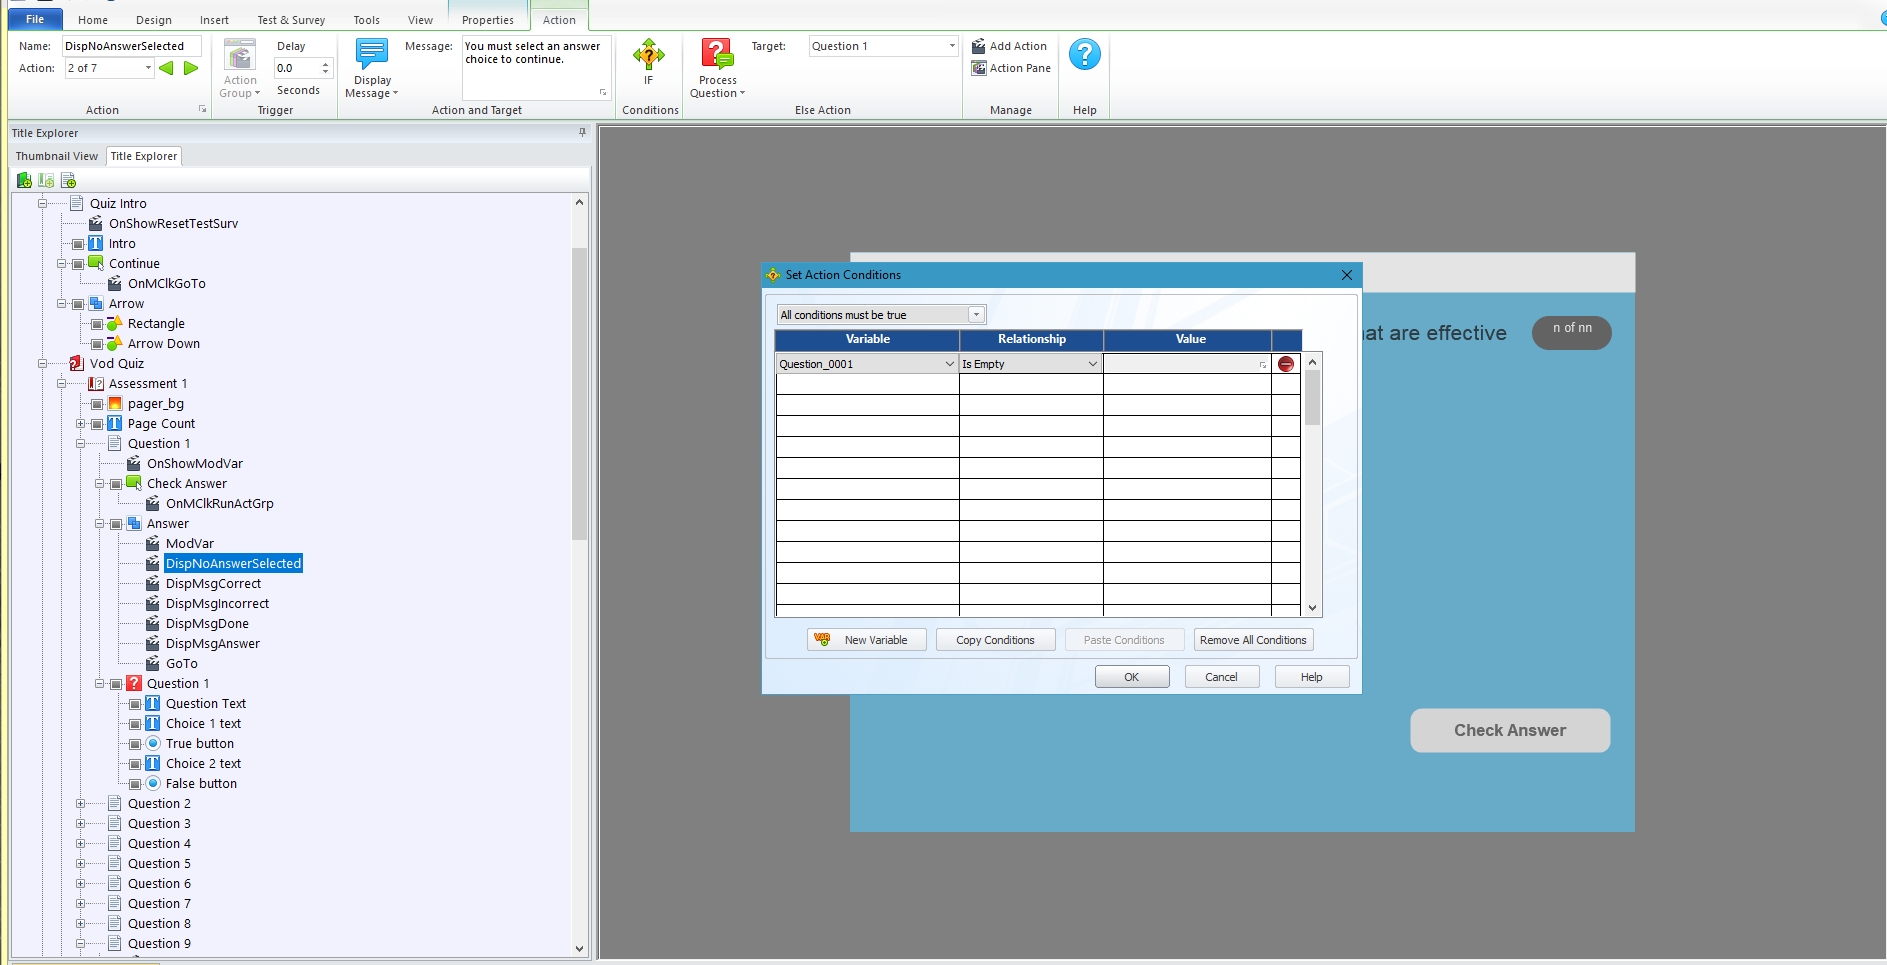1887x965 pixels.
Task: Click the Message text box
Action: point(536,68)
